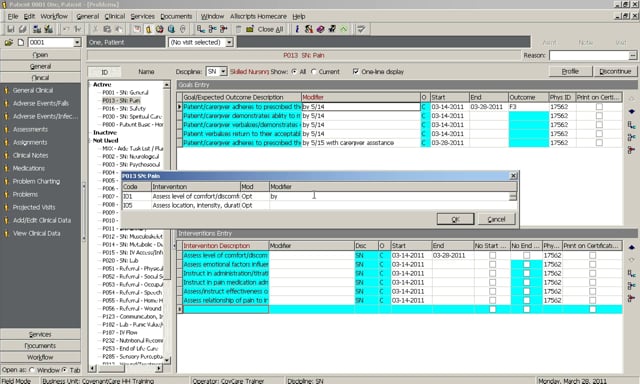Click the Discontinue button
Screen dimensions: 640x384
pyautogui.click(x=615, y=71)
